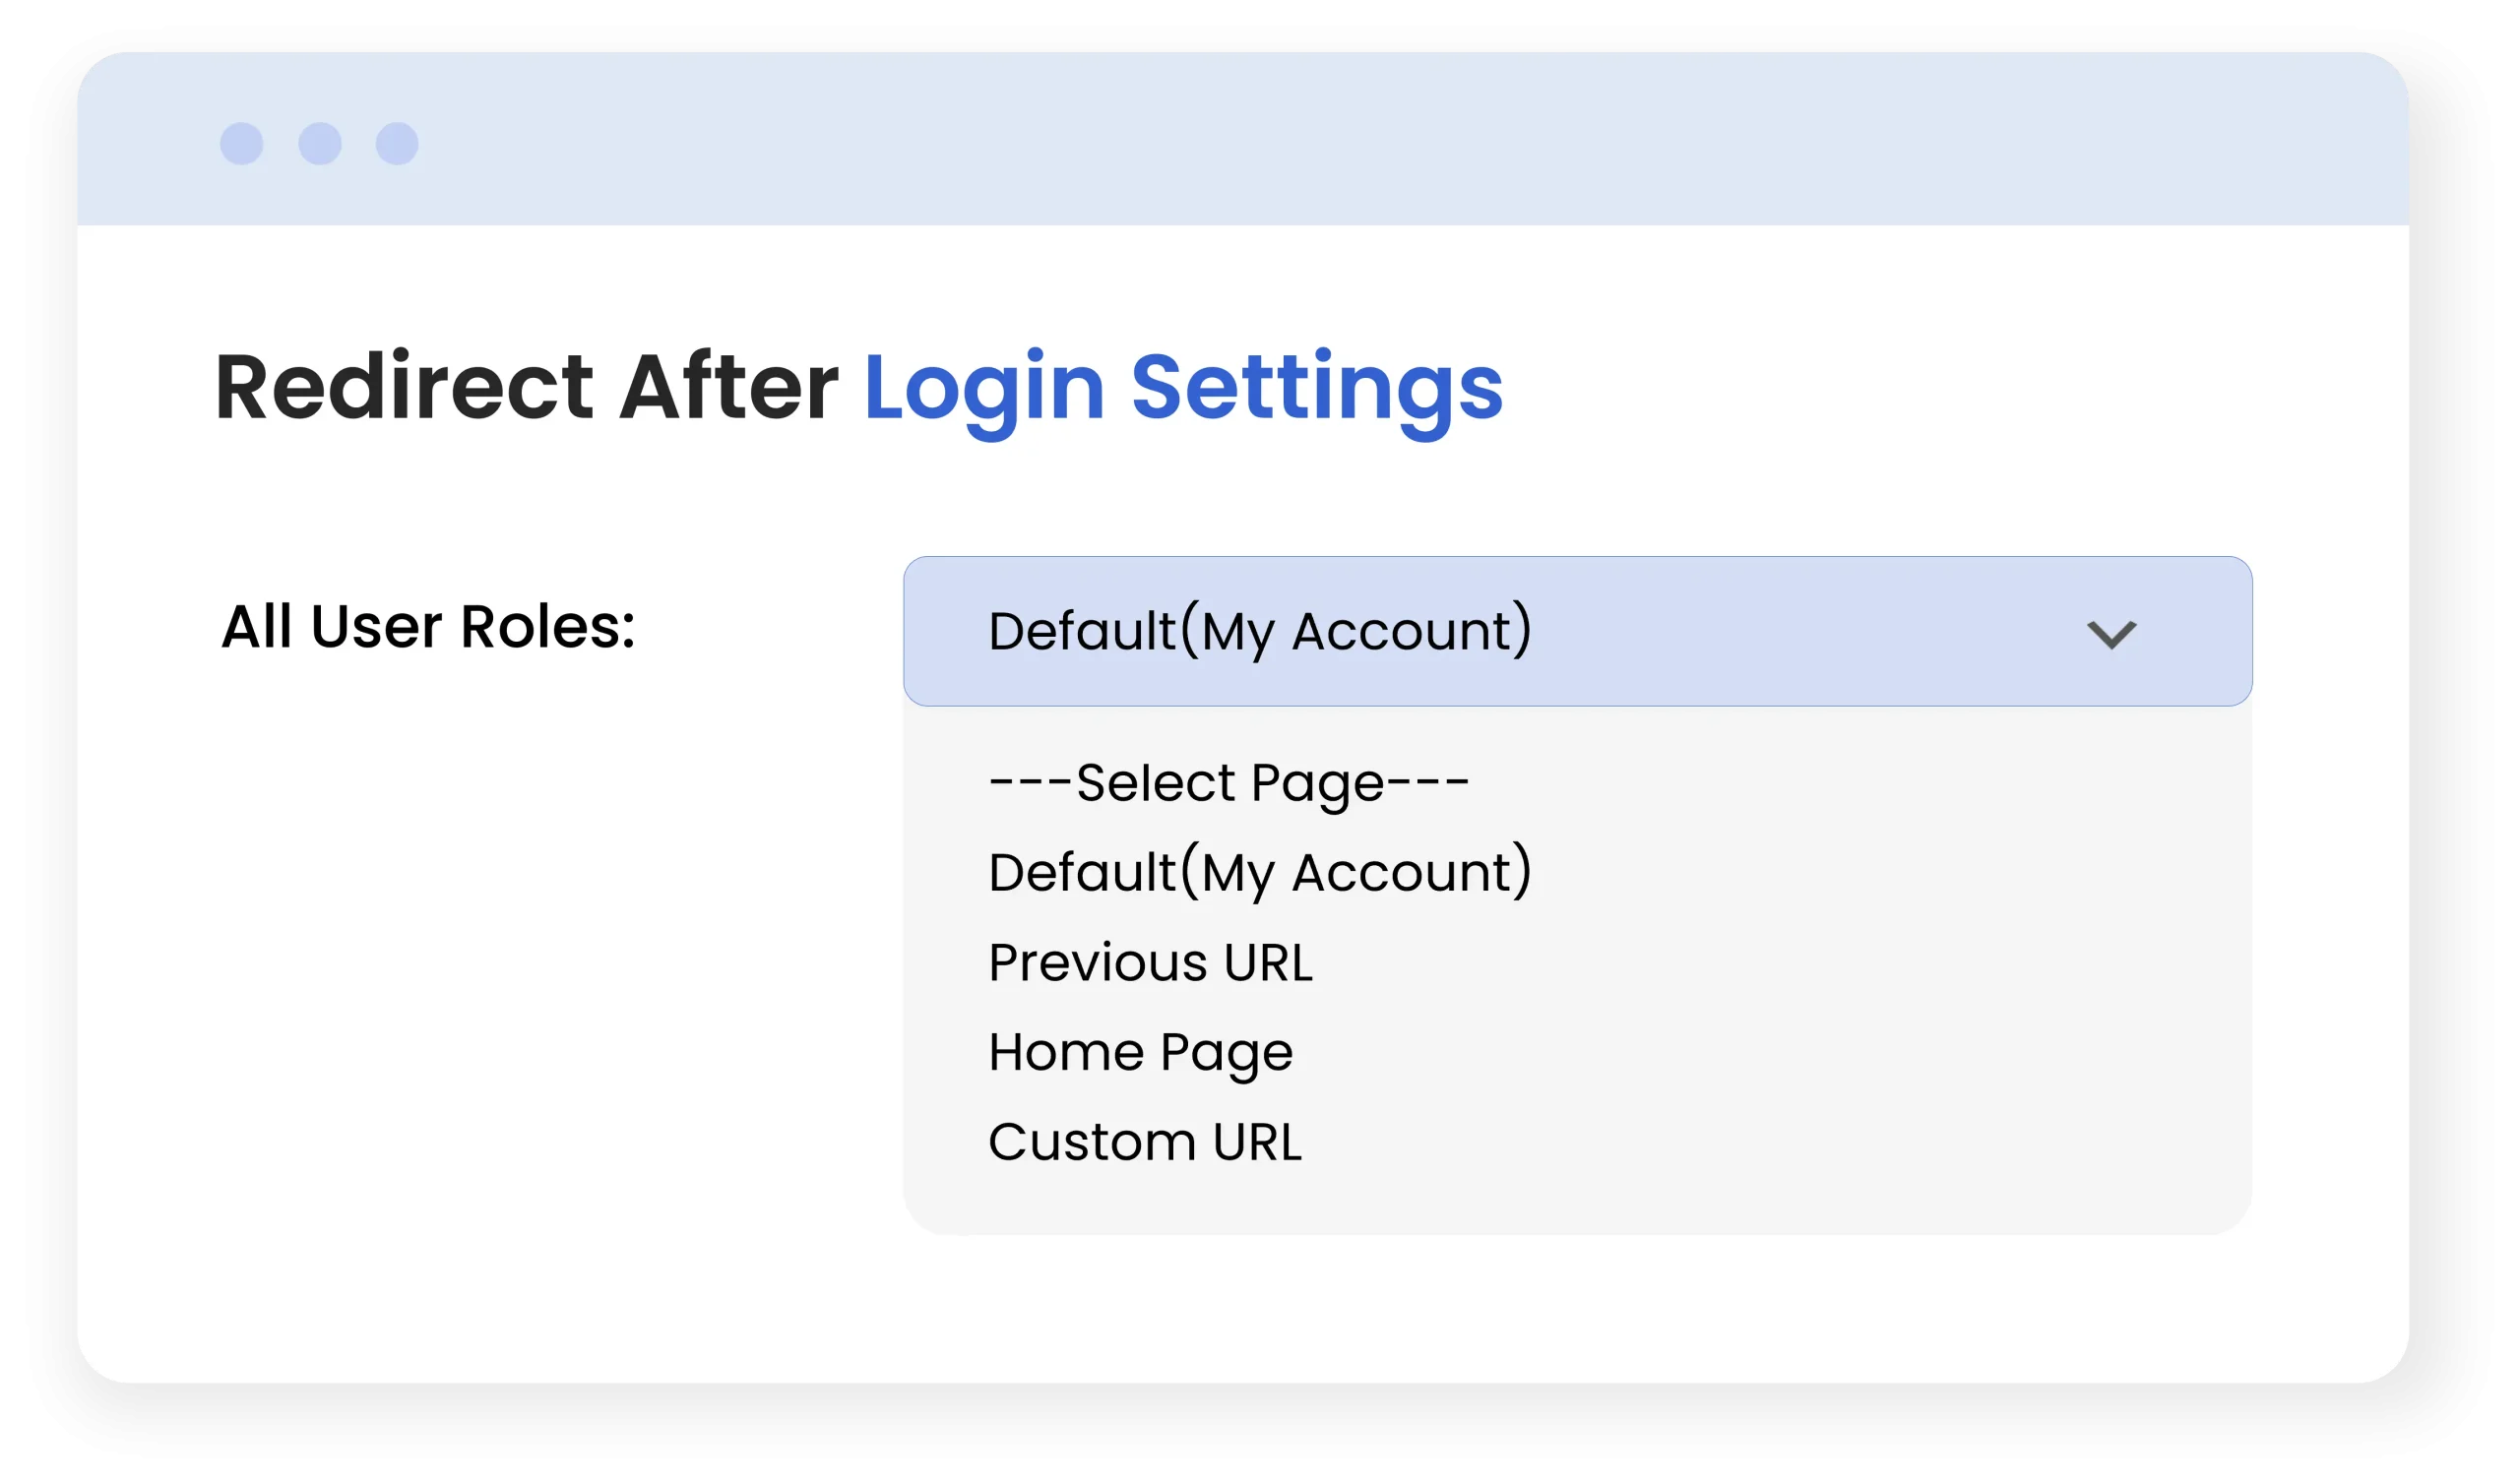Click the word User in the label
The image size is (2520, 1484).
pos(376,627)
